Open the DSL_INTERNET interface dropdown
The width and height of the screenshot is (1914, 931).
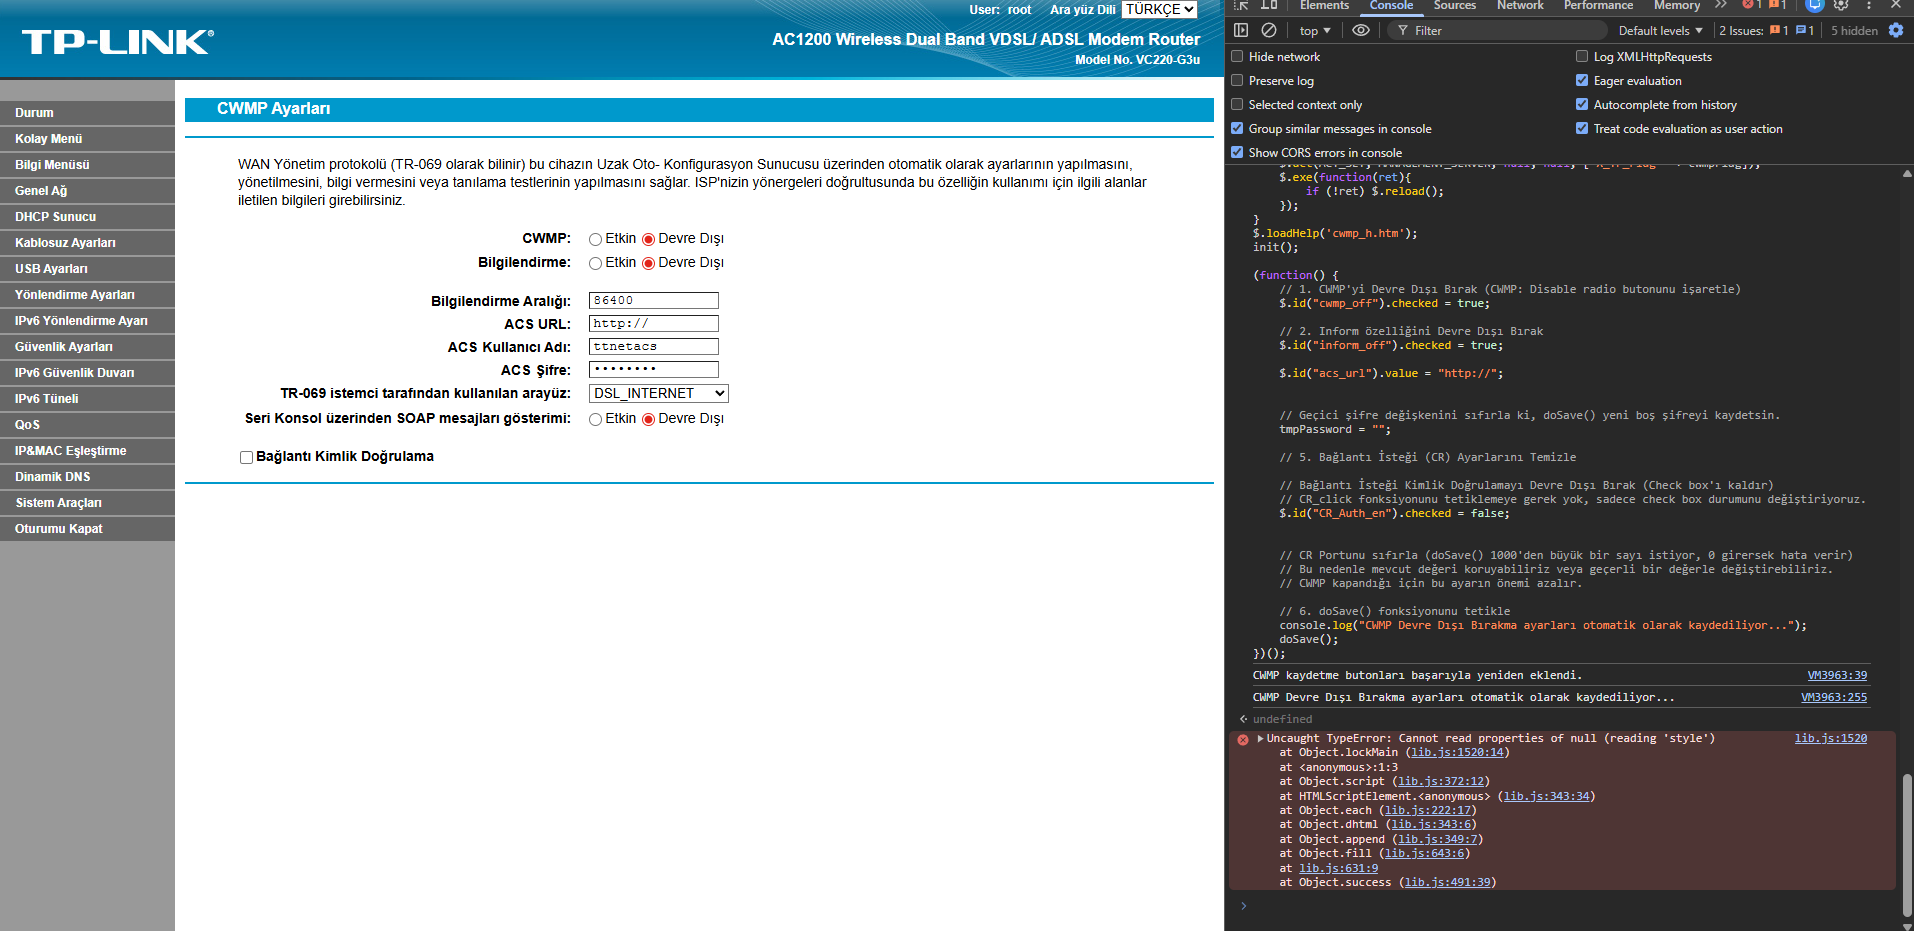pos(658,394)
